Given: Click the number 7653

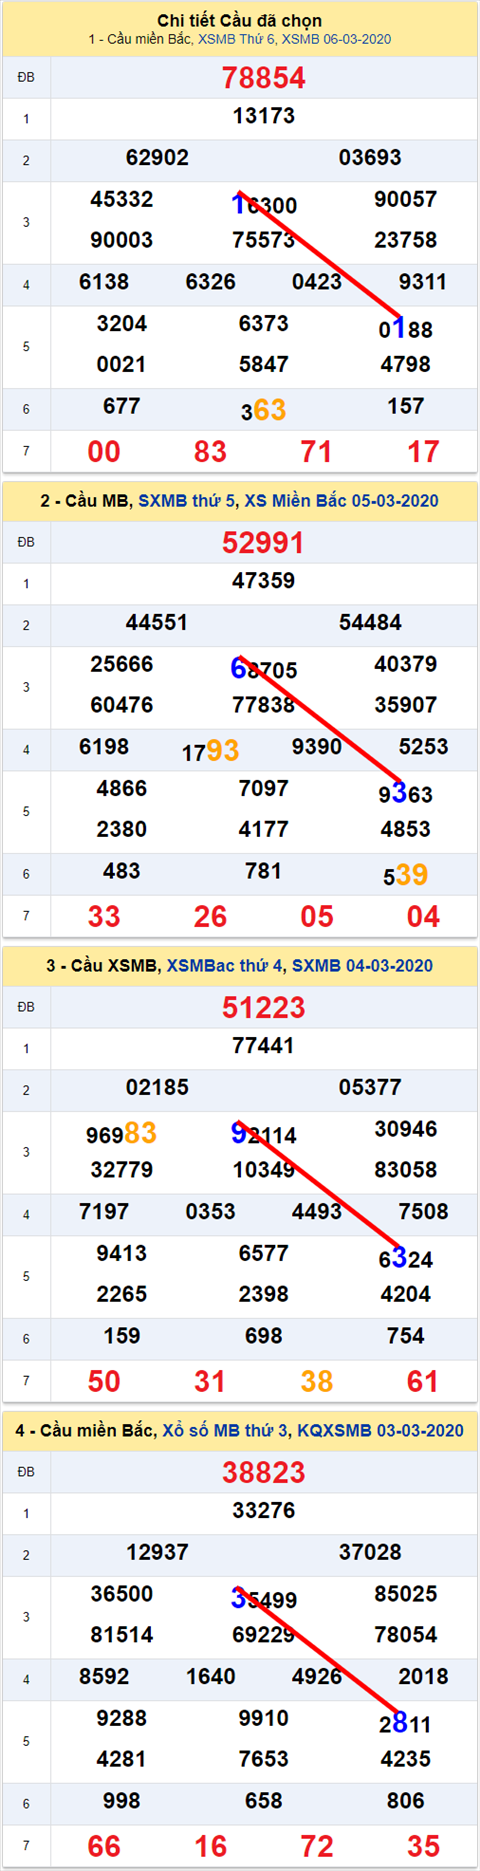Looking at the screenshot, I should tap(264, 1760).
